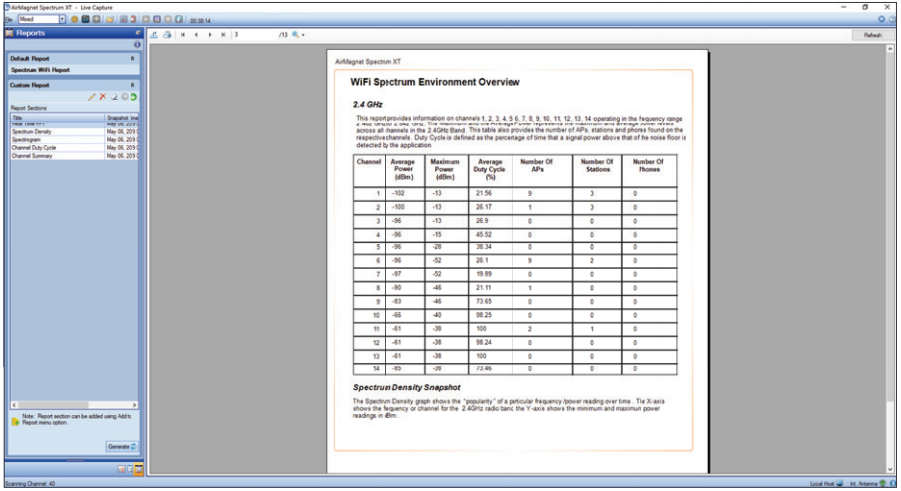Image resolution: width=901 pixels, height=491 pixels.
Task: Click the dark spectrum graph toolbar icon
Action: pos(85,19)
